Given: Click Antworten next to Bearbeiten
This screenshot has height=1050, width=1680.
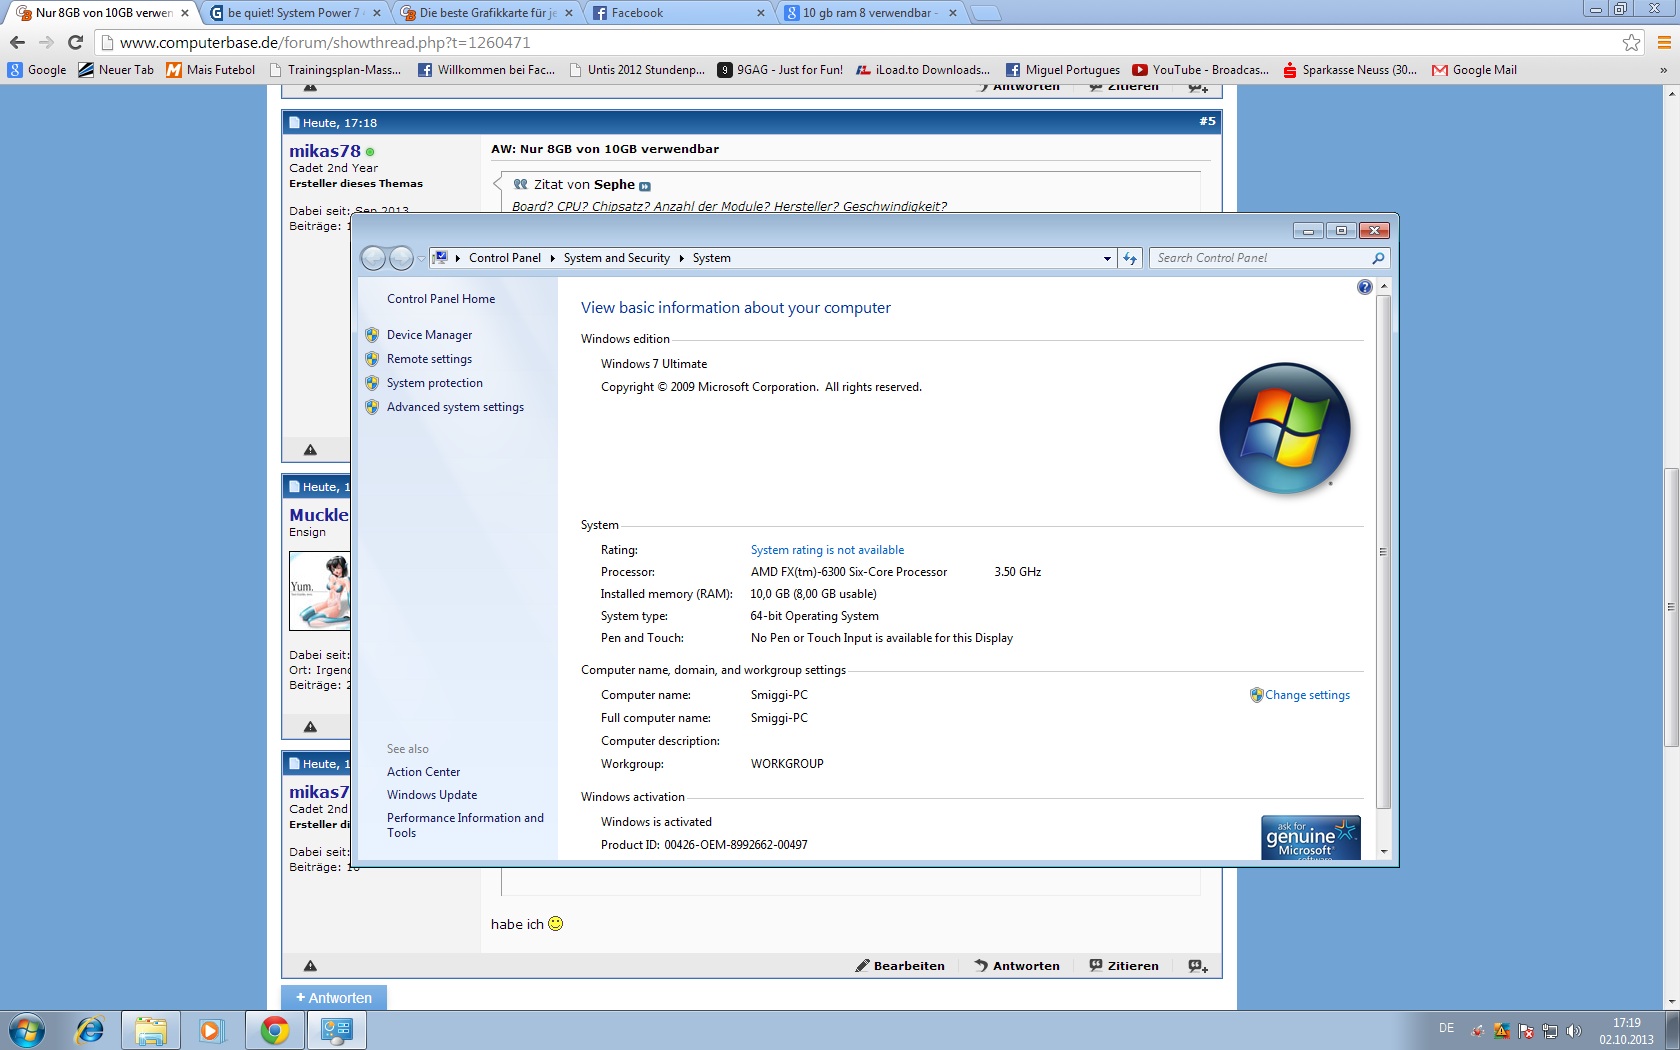Looking at the screenshot, I should [x=1017, y=966].
